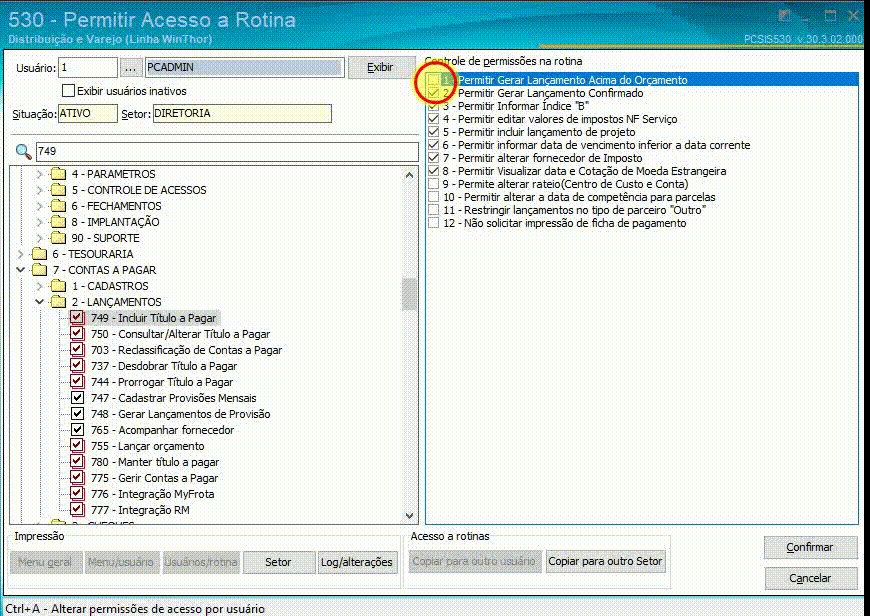Expand the 6 - FECHAMENTOS node
This screenshot has height=616, width=870.
point(39,206)
